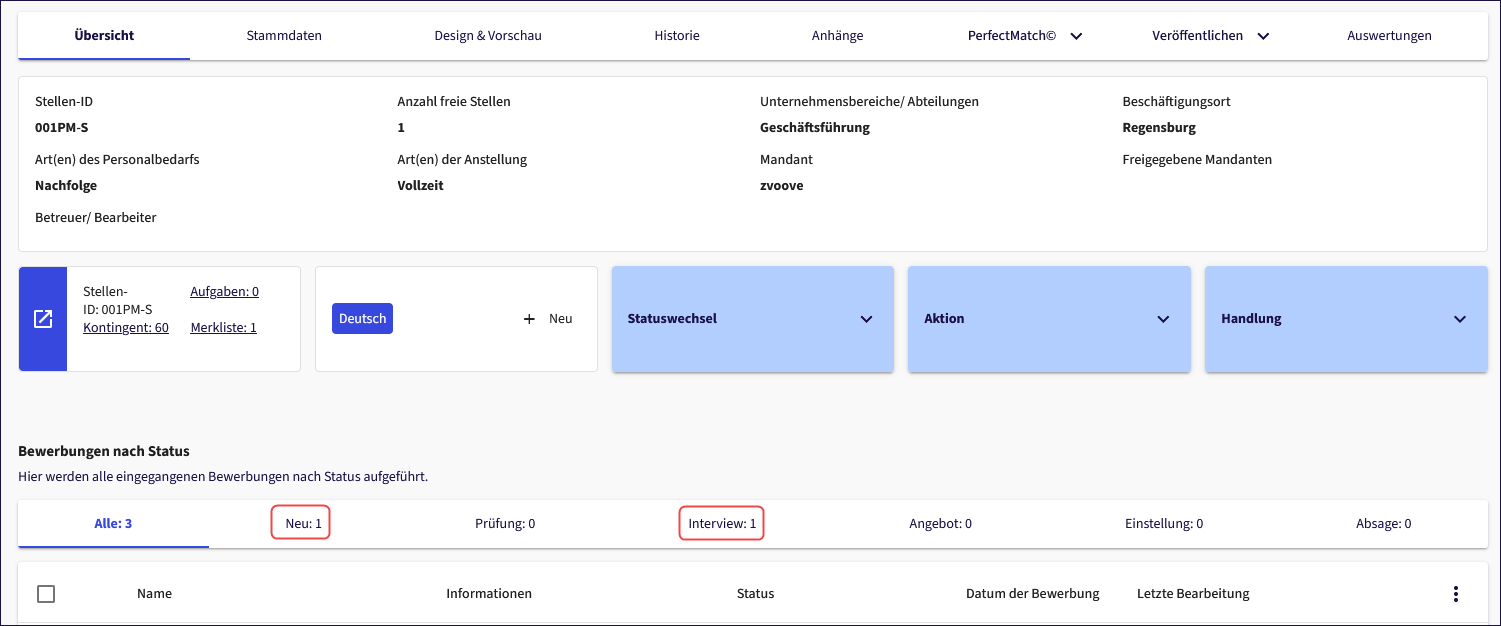Open job posting via external link icon

[x=43, y=319]
